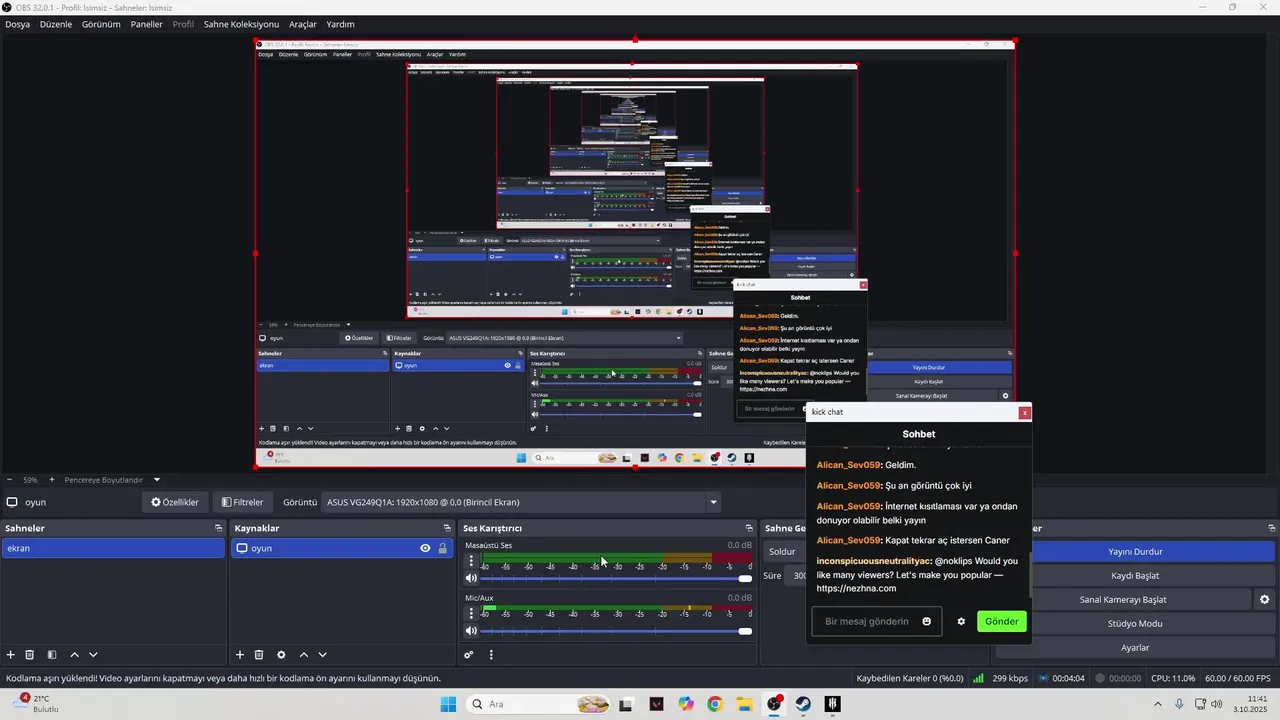Open the volume tray icon
This screenshot has height=720, width=1280.
1217,704
